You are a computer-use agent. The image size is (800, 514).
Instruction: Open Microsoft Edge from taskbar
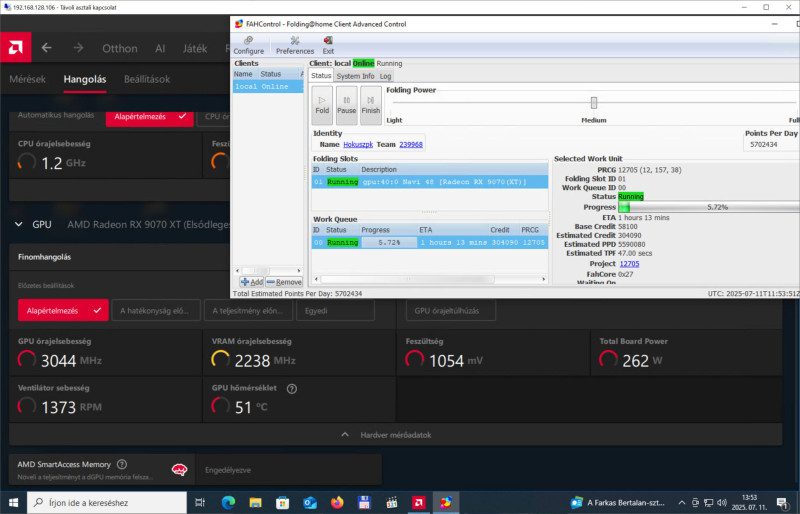(228, 503)
